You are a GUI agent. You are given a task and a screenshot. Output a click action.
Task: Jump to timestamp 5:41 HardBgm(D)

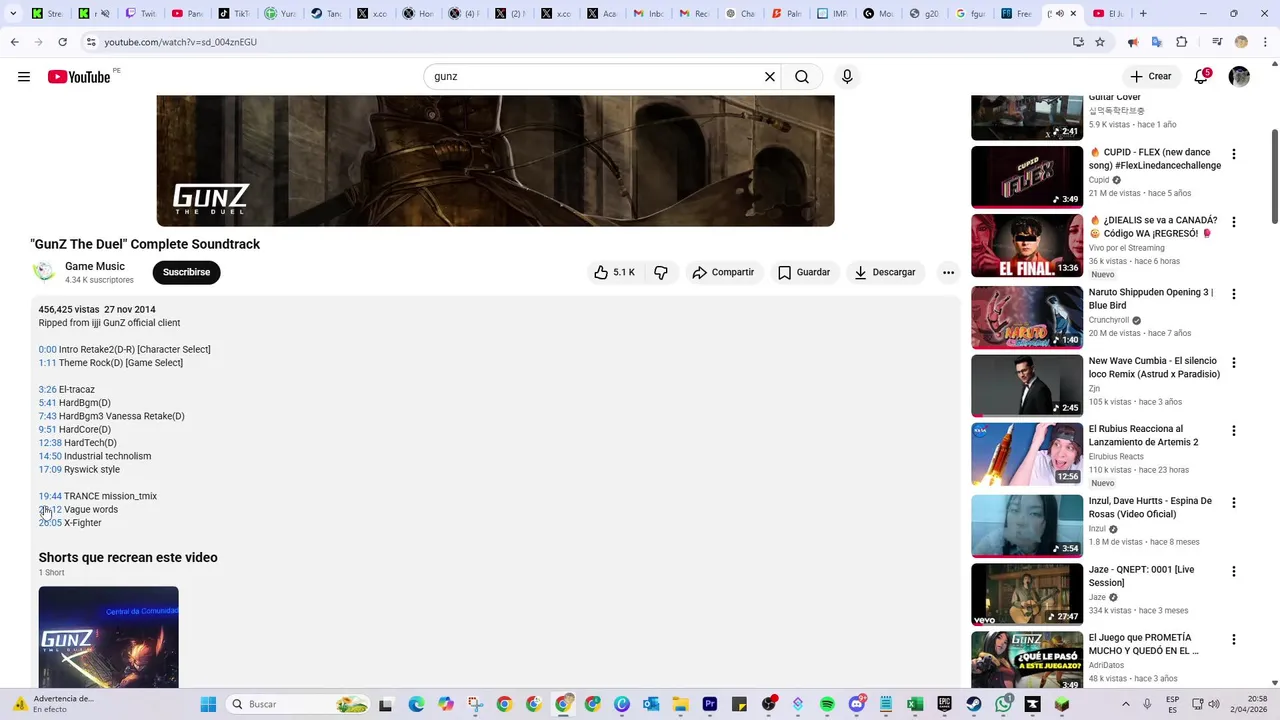pos(47,403)
